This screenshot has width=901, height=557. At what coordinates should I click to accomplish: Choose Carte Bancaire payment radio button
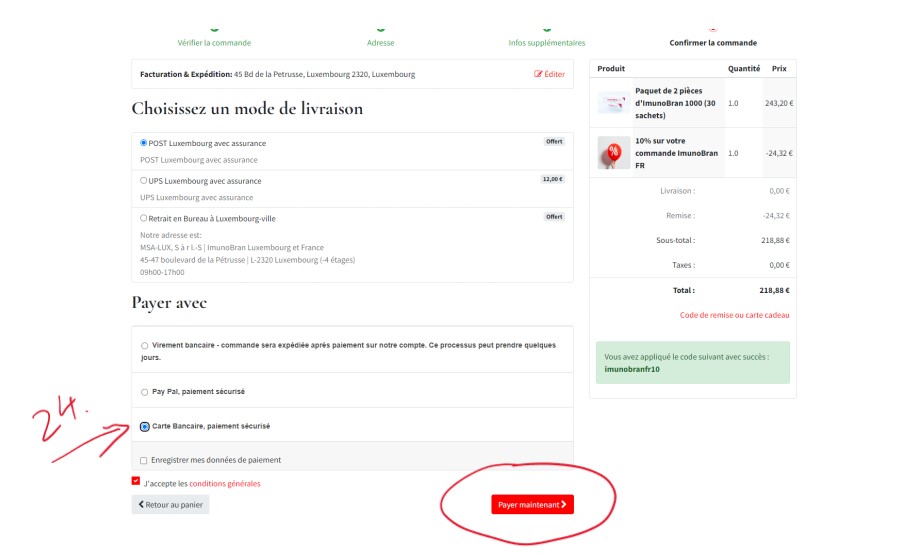coord(145,426)
